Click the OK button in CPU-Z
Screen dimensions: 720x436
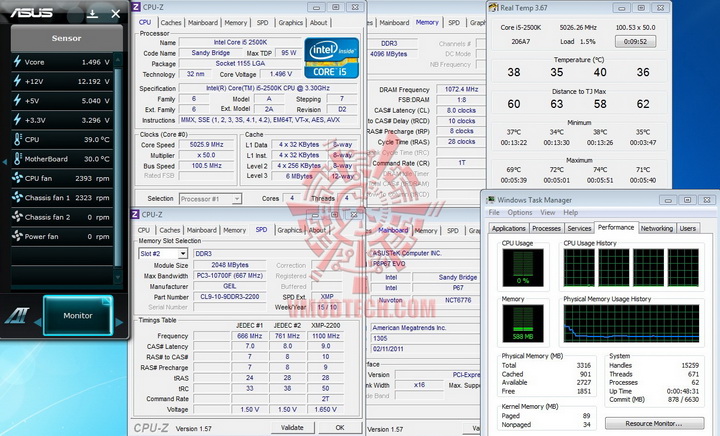click(x=340, y=427)
